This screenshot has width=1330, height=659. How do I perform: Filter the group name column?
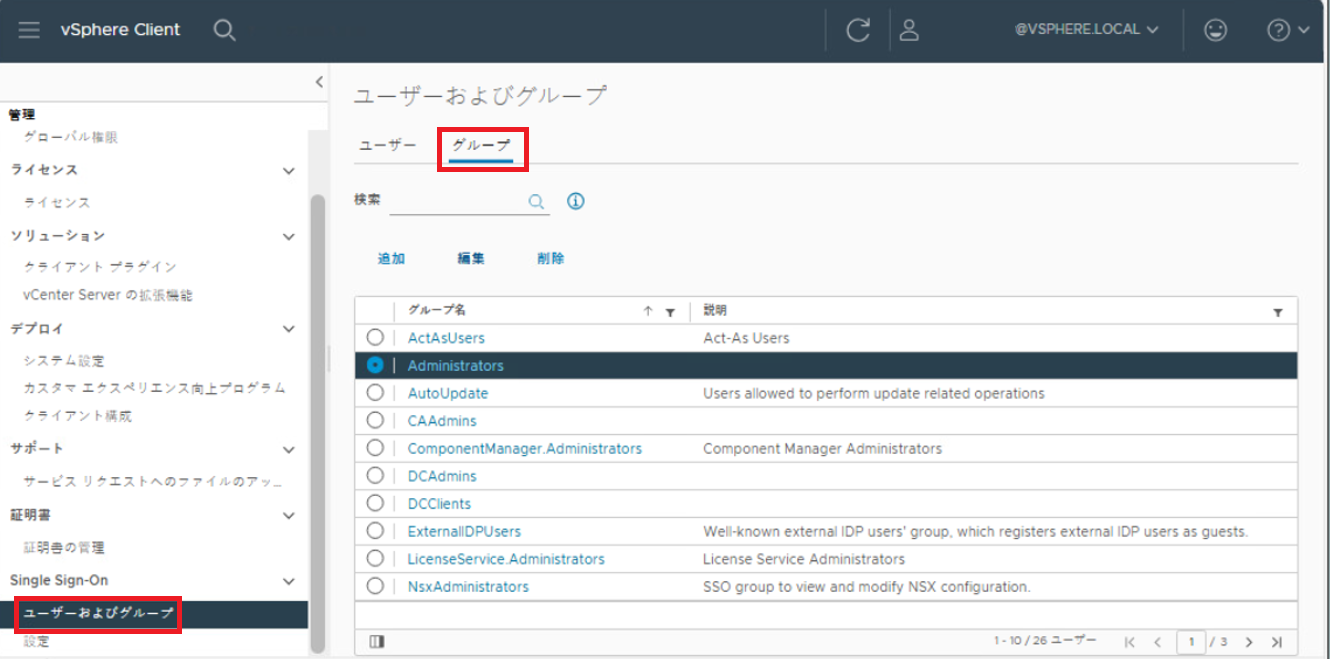(x=670, y=312)
